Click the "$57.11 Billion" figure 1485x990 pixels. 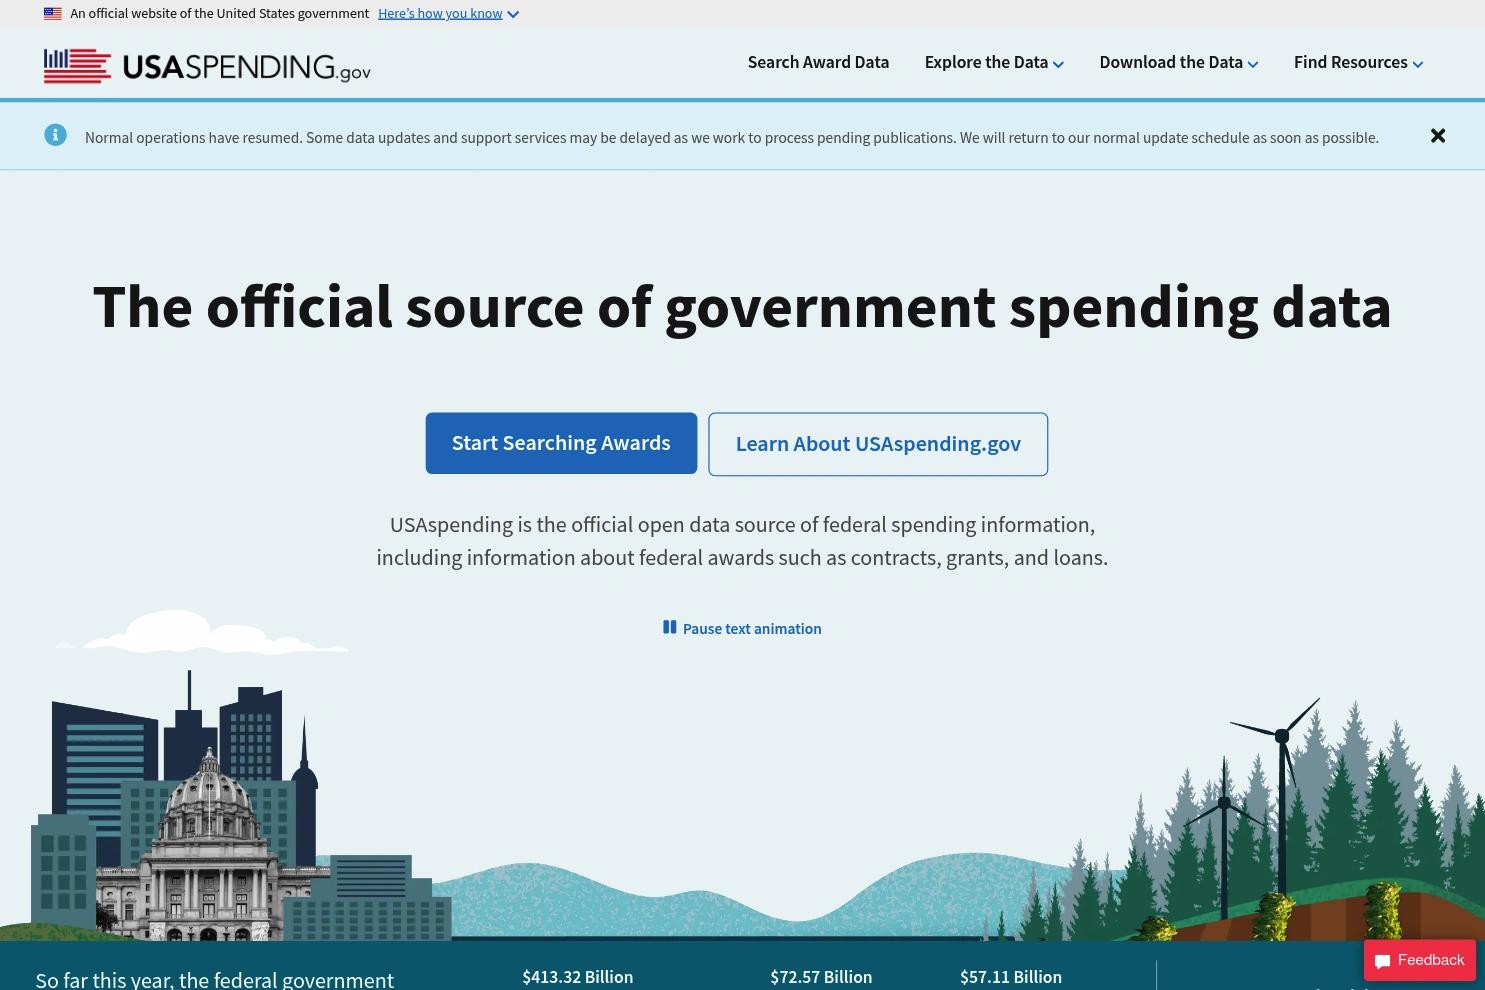1011,977
